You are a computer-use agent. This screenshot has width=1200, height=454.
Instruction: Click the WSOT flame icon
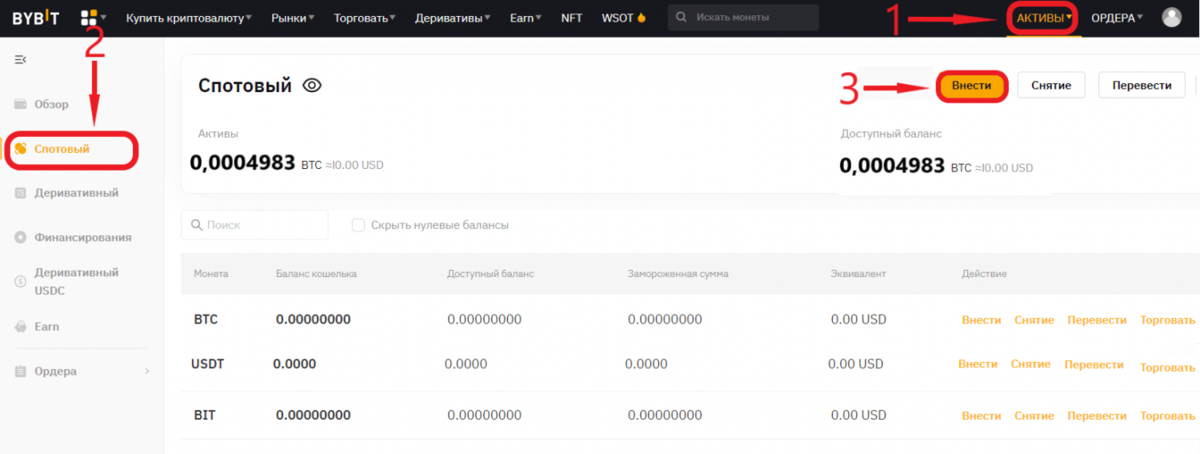pos(641,18)
